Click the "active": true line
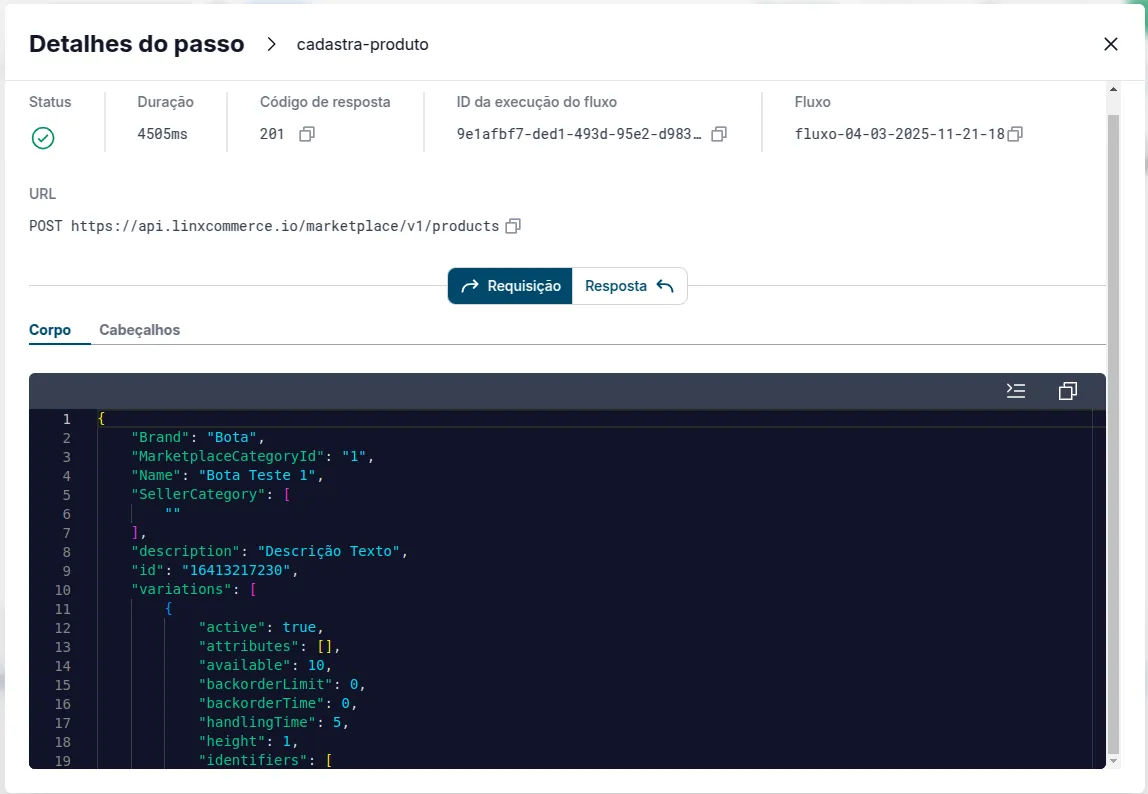This screenshot has height=794, width=1148. click(x=261, y=627)
